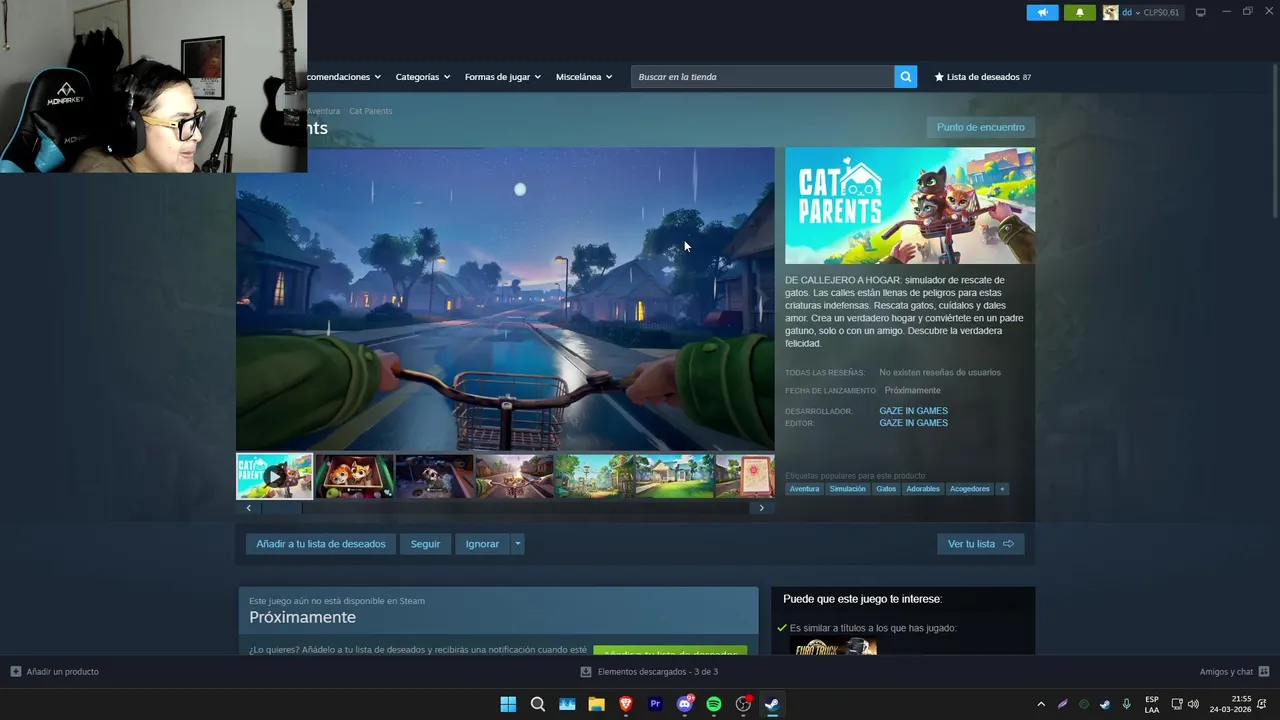Expand the Formas de jugar menu

(502, 77)
